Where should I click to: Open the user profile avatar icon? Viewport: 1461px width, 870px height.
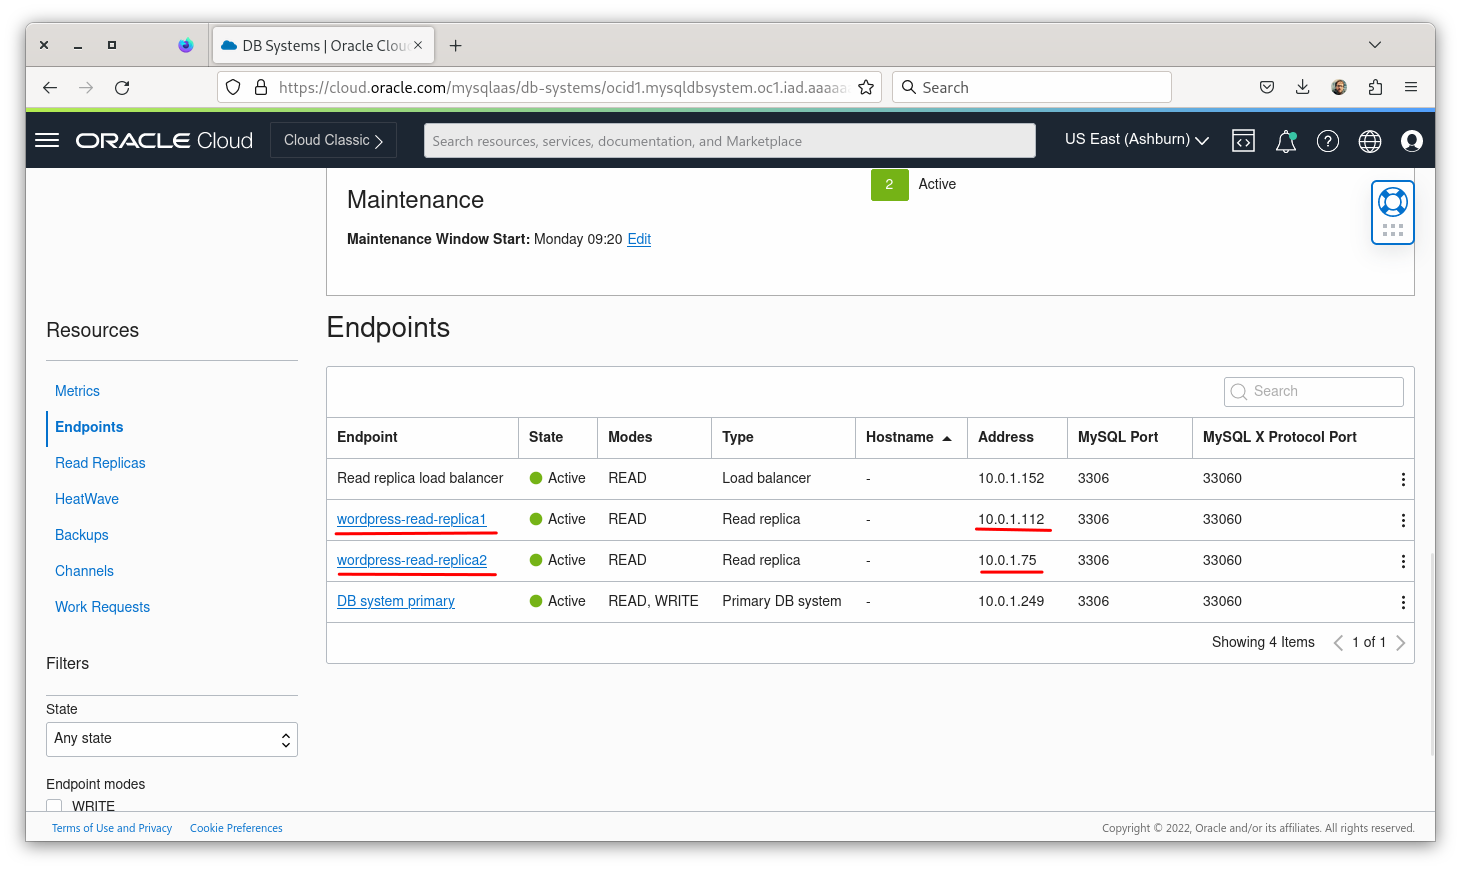click(1412, 141)
